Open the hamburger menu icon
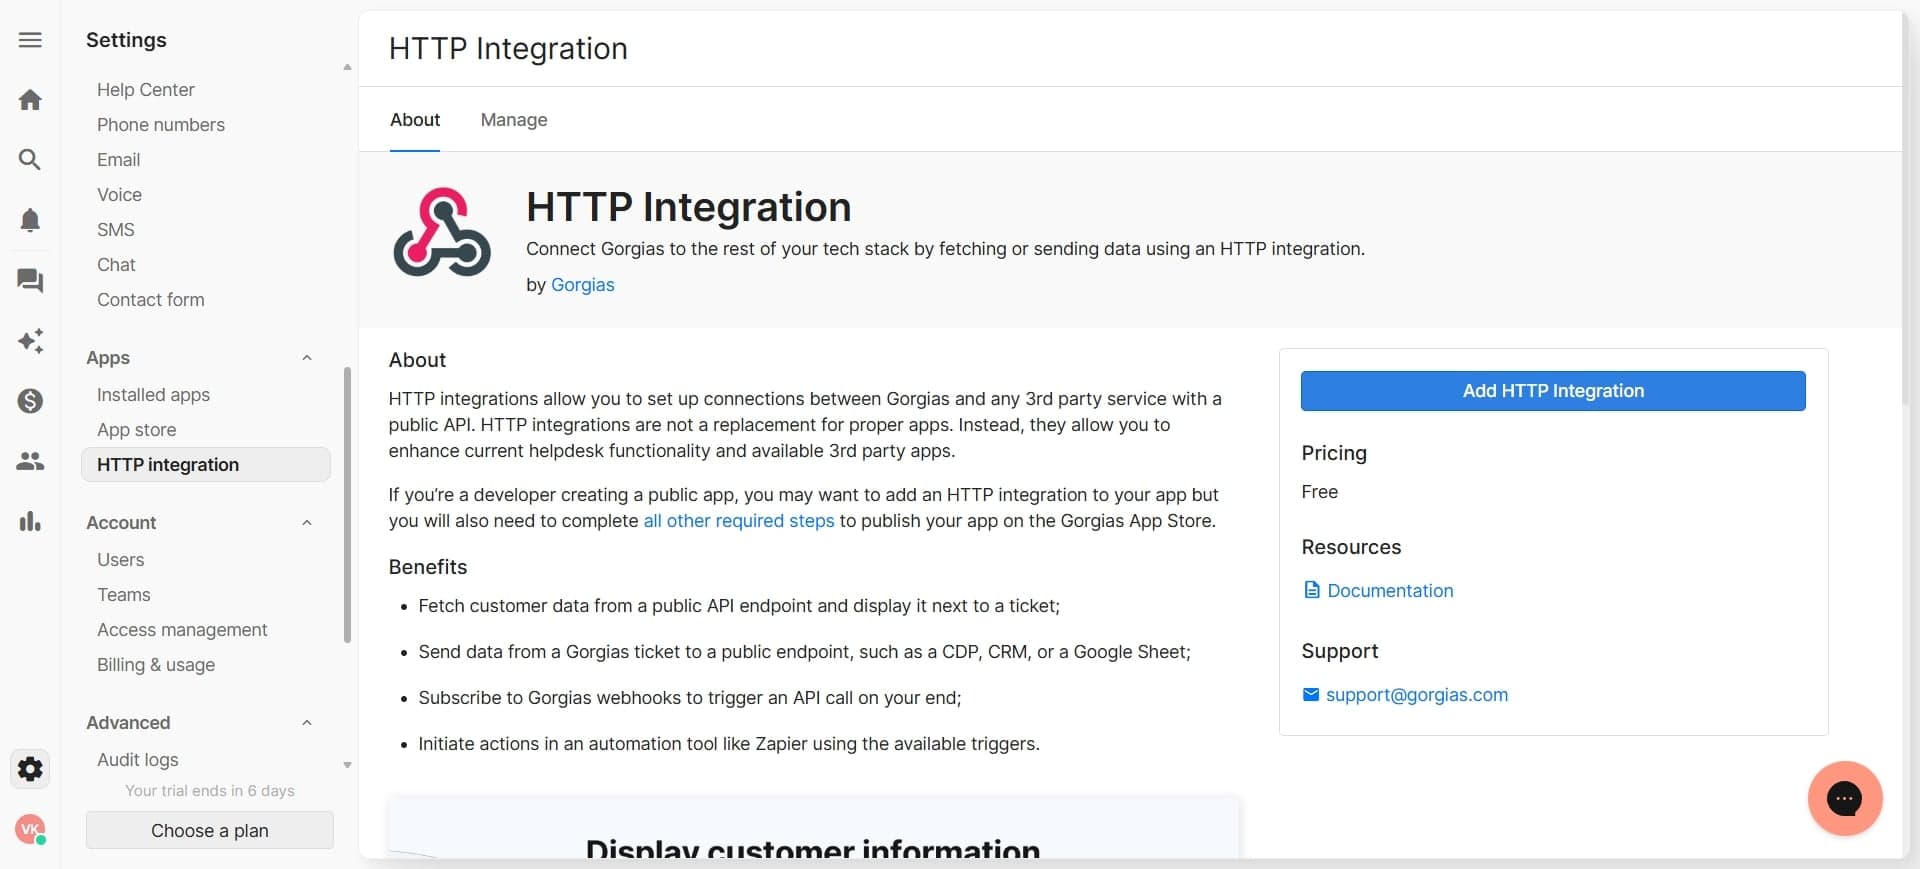 pyautogui.click(x=30, y=40)
